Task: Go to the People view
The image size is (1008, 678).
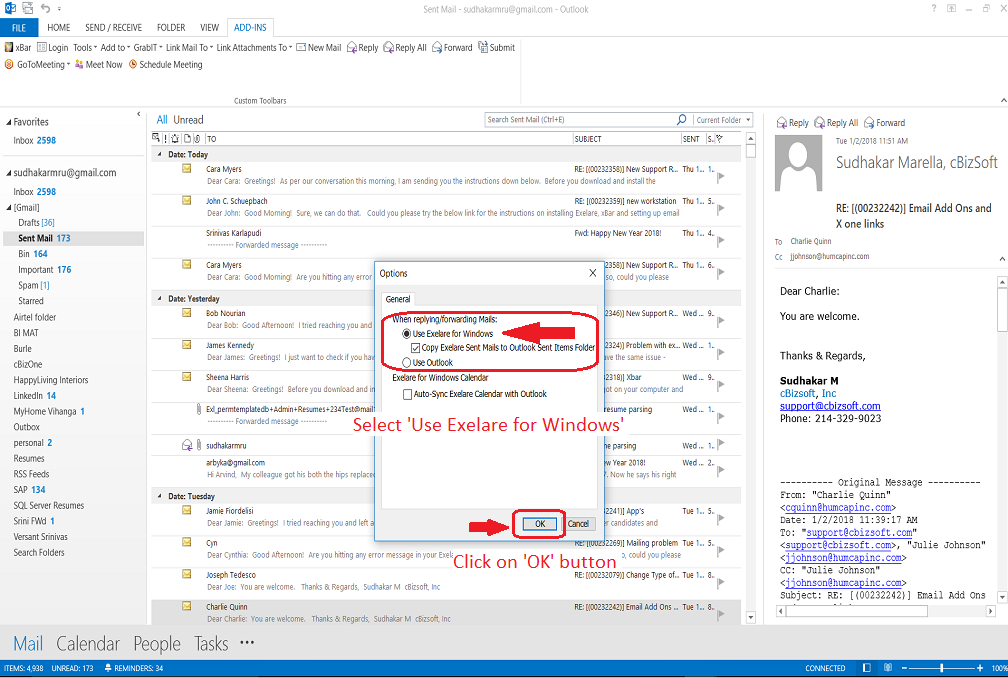Action: [x=157, y=643]
